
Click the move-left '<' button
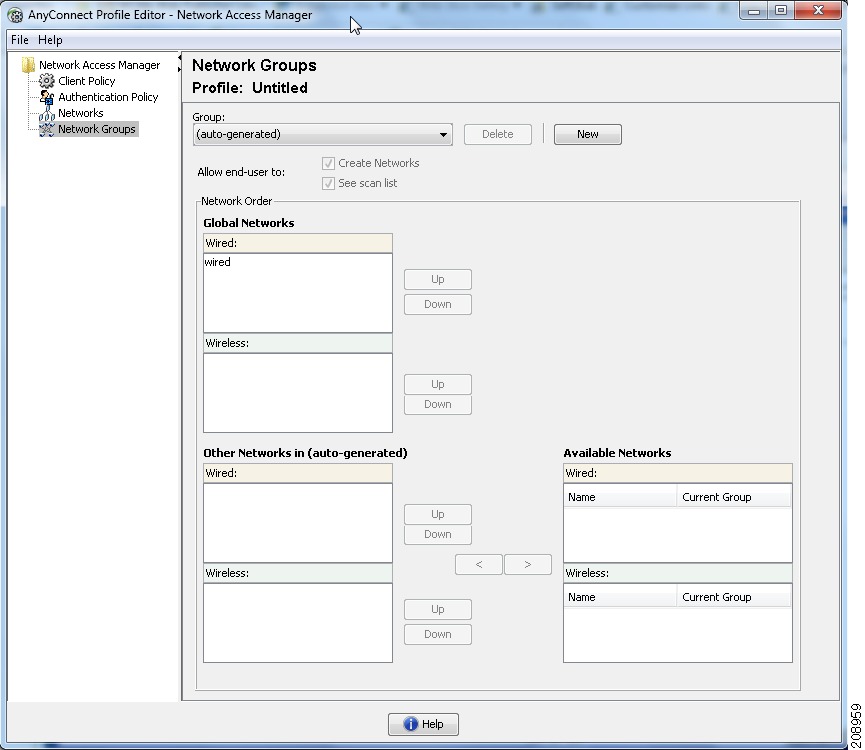479,565
